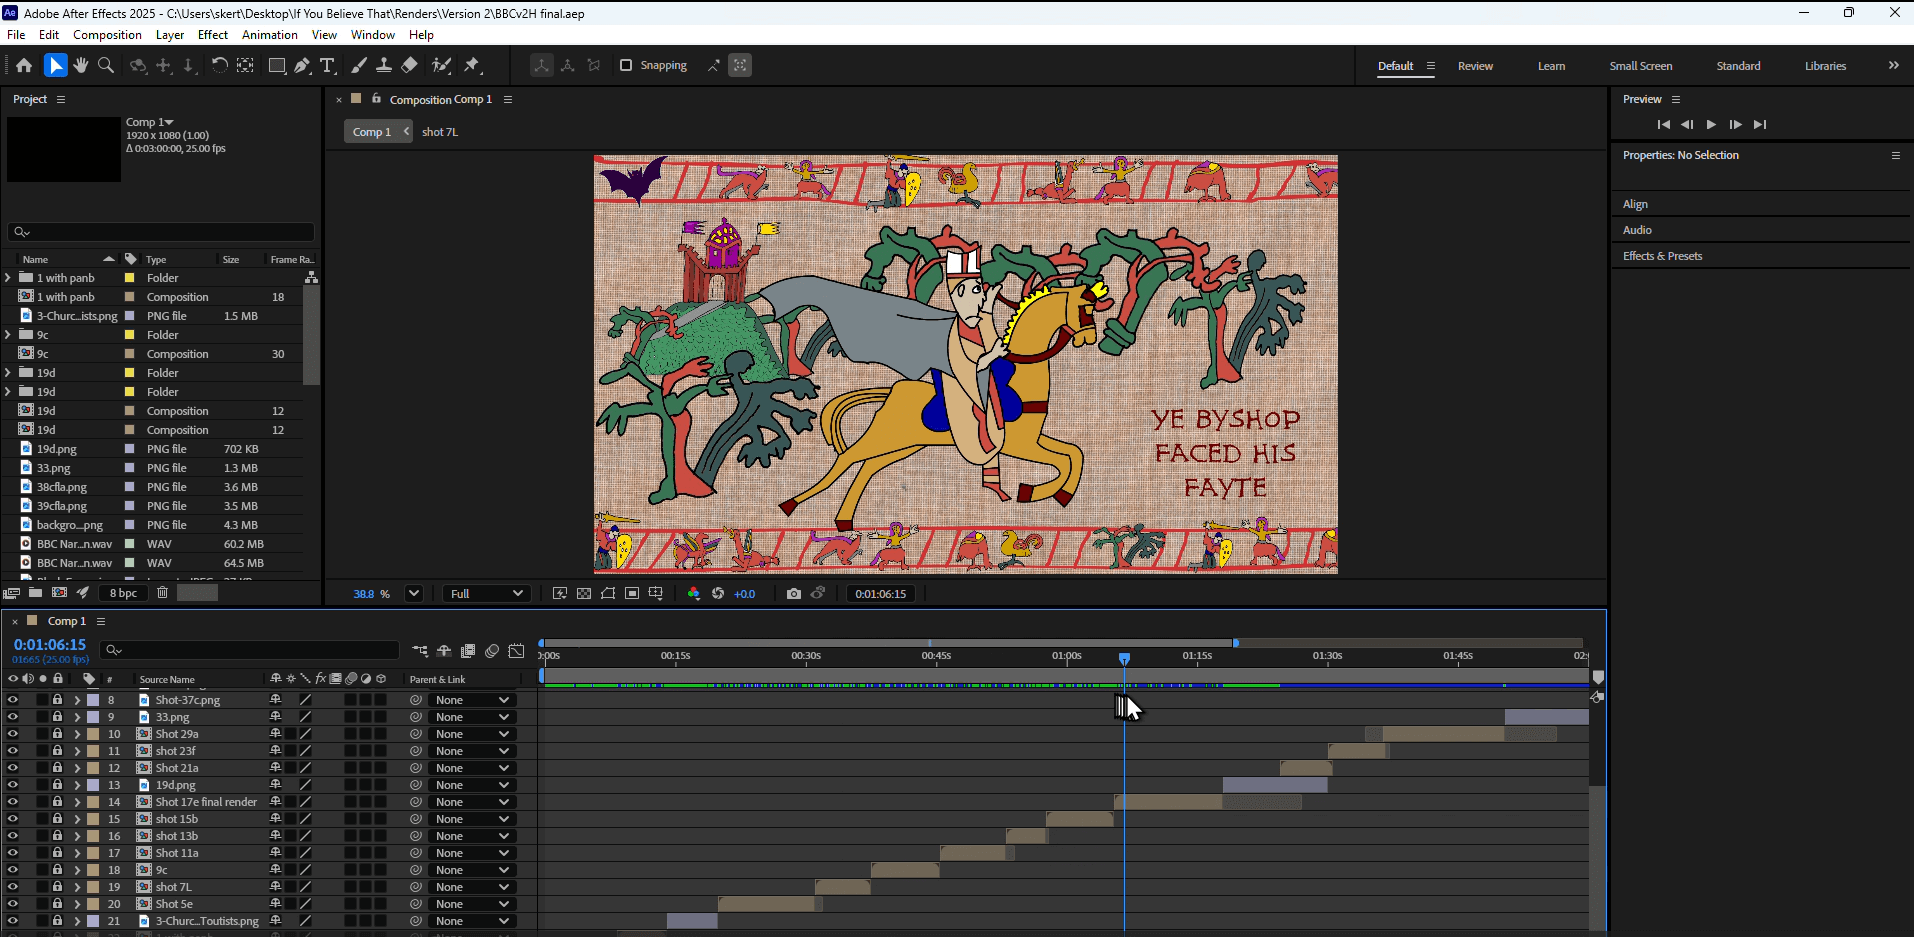Select the Eraser tool
Screen dimensions: 1914x937
409,65
